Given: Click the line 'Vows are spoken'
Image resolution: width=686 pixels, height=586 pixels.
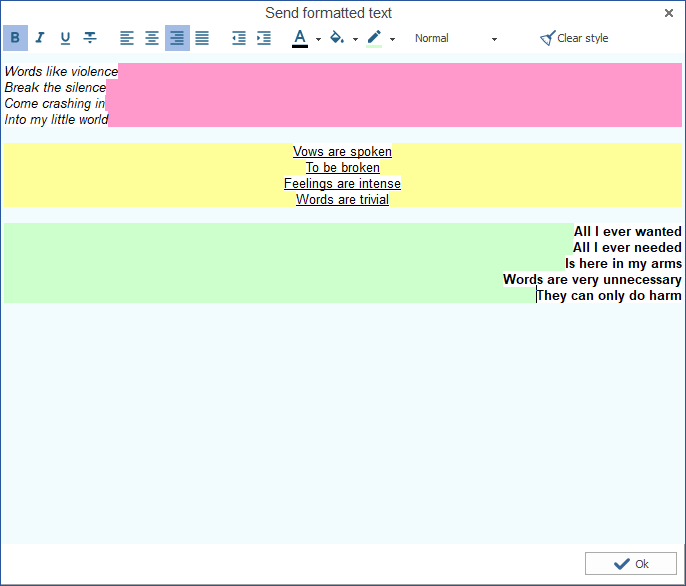Looking at the screenshot, I should pyautogui.click(x=342, y=151).
